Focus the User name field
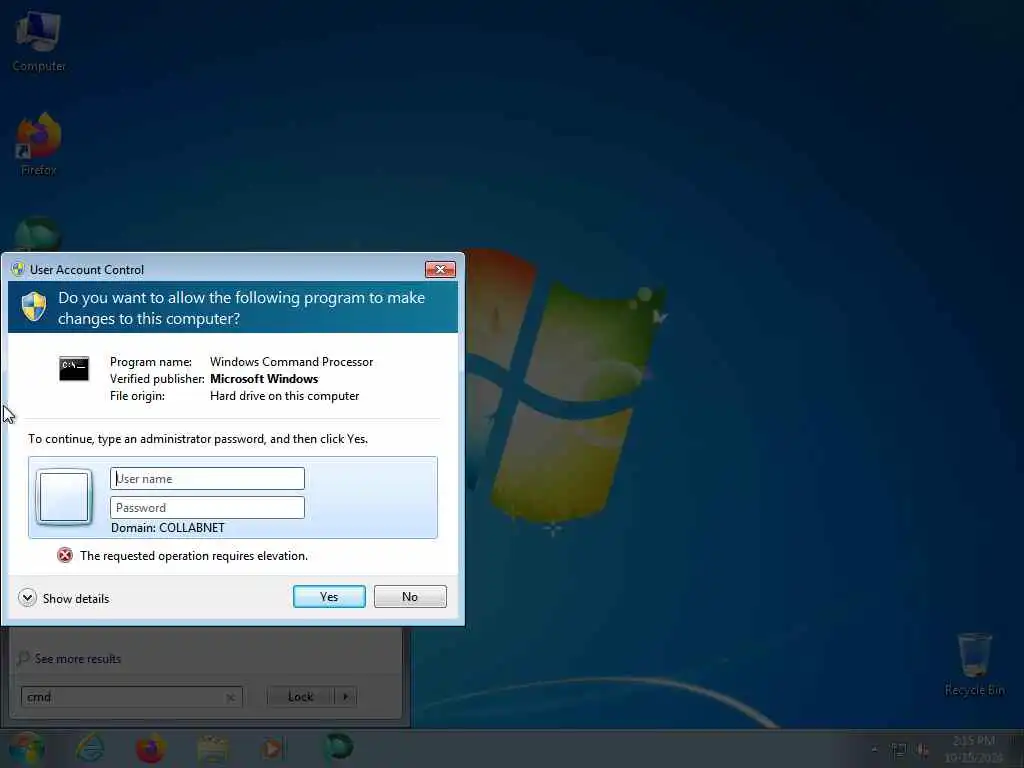The image size is (1024, 768). [x=207, y=479]
